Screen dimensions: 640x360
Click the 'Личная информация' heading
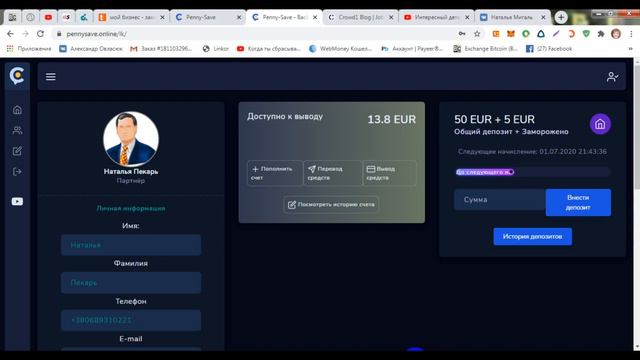coord(131,208)
